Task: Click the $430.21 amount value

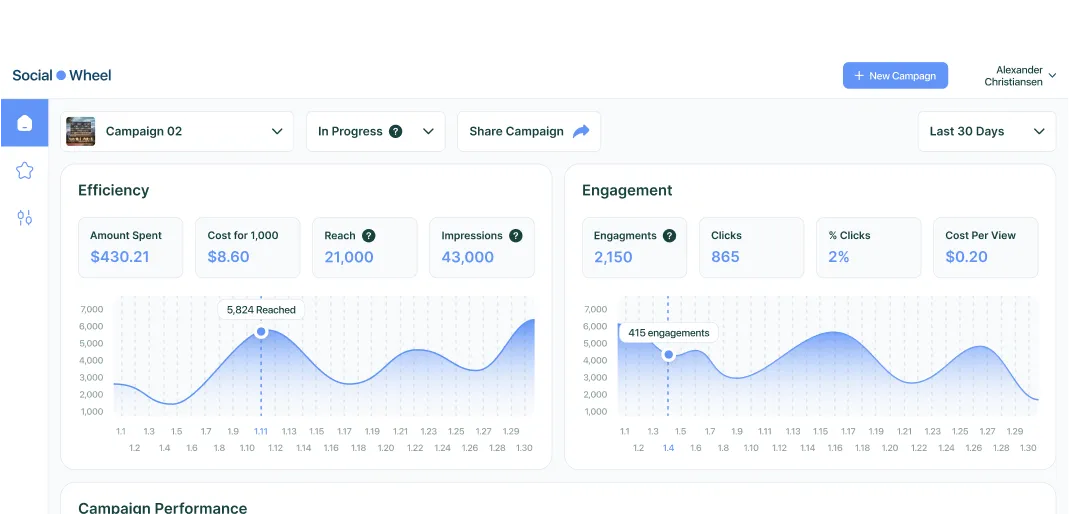Action: tap(120, 257)
